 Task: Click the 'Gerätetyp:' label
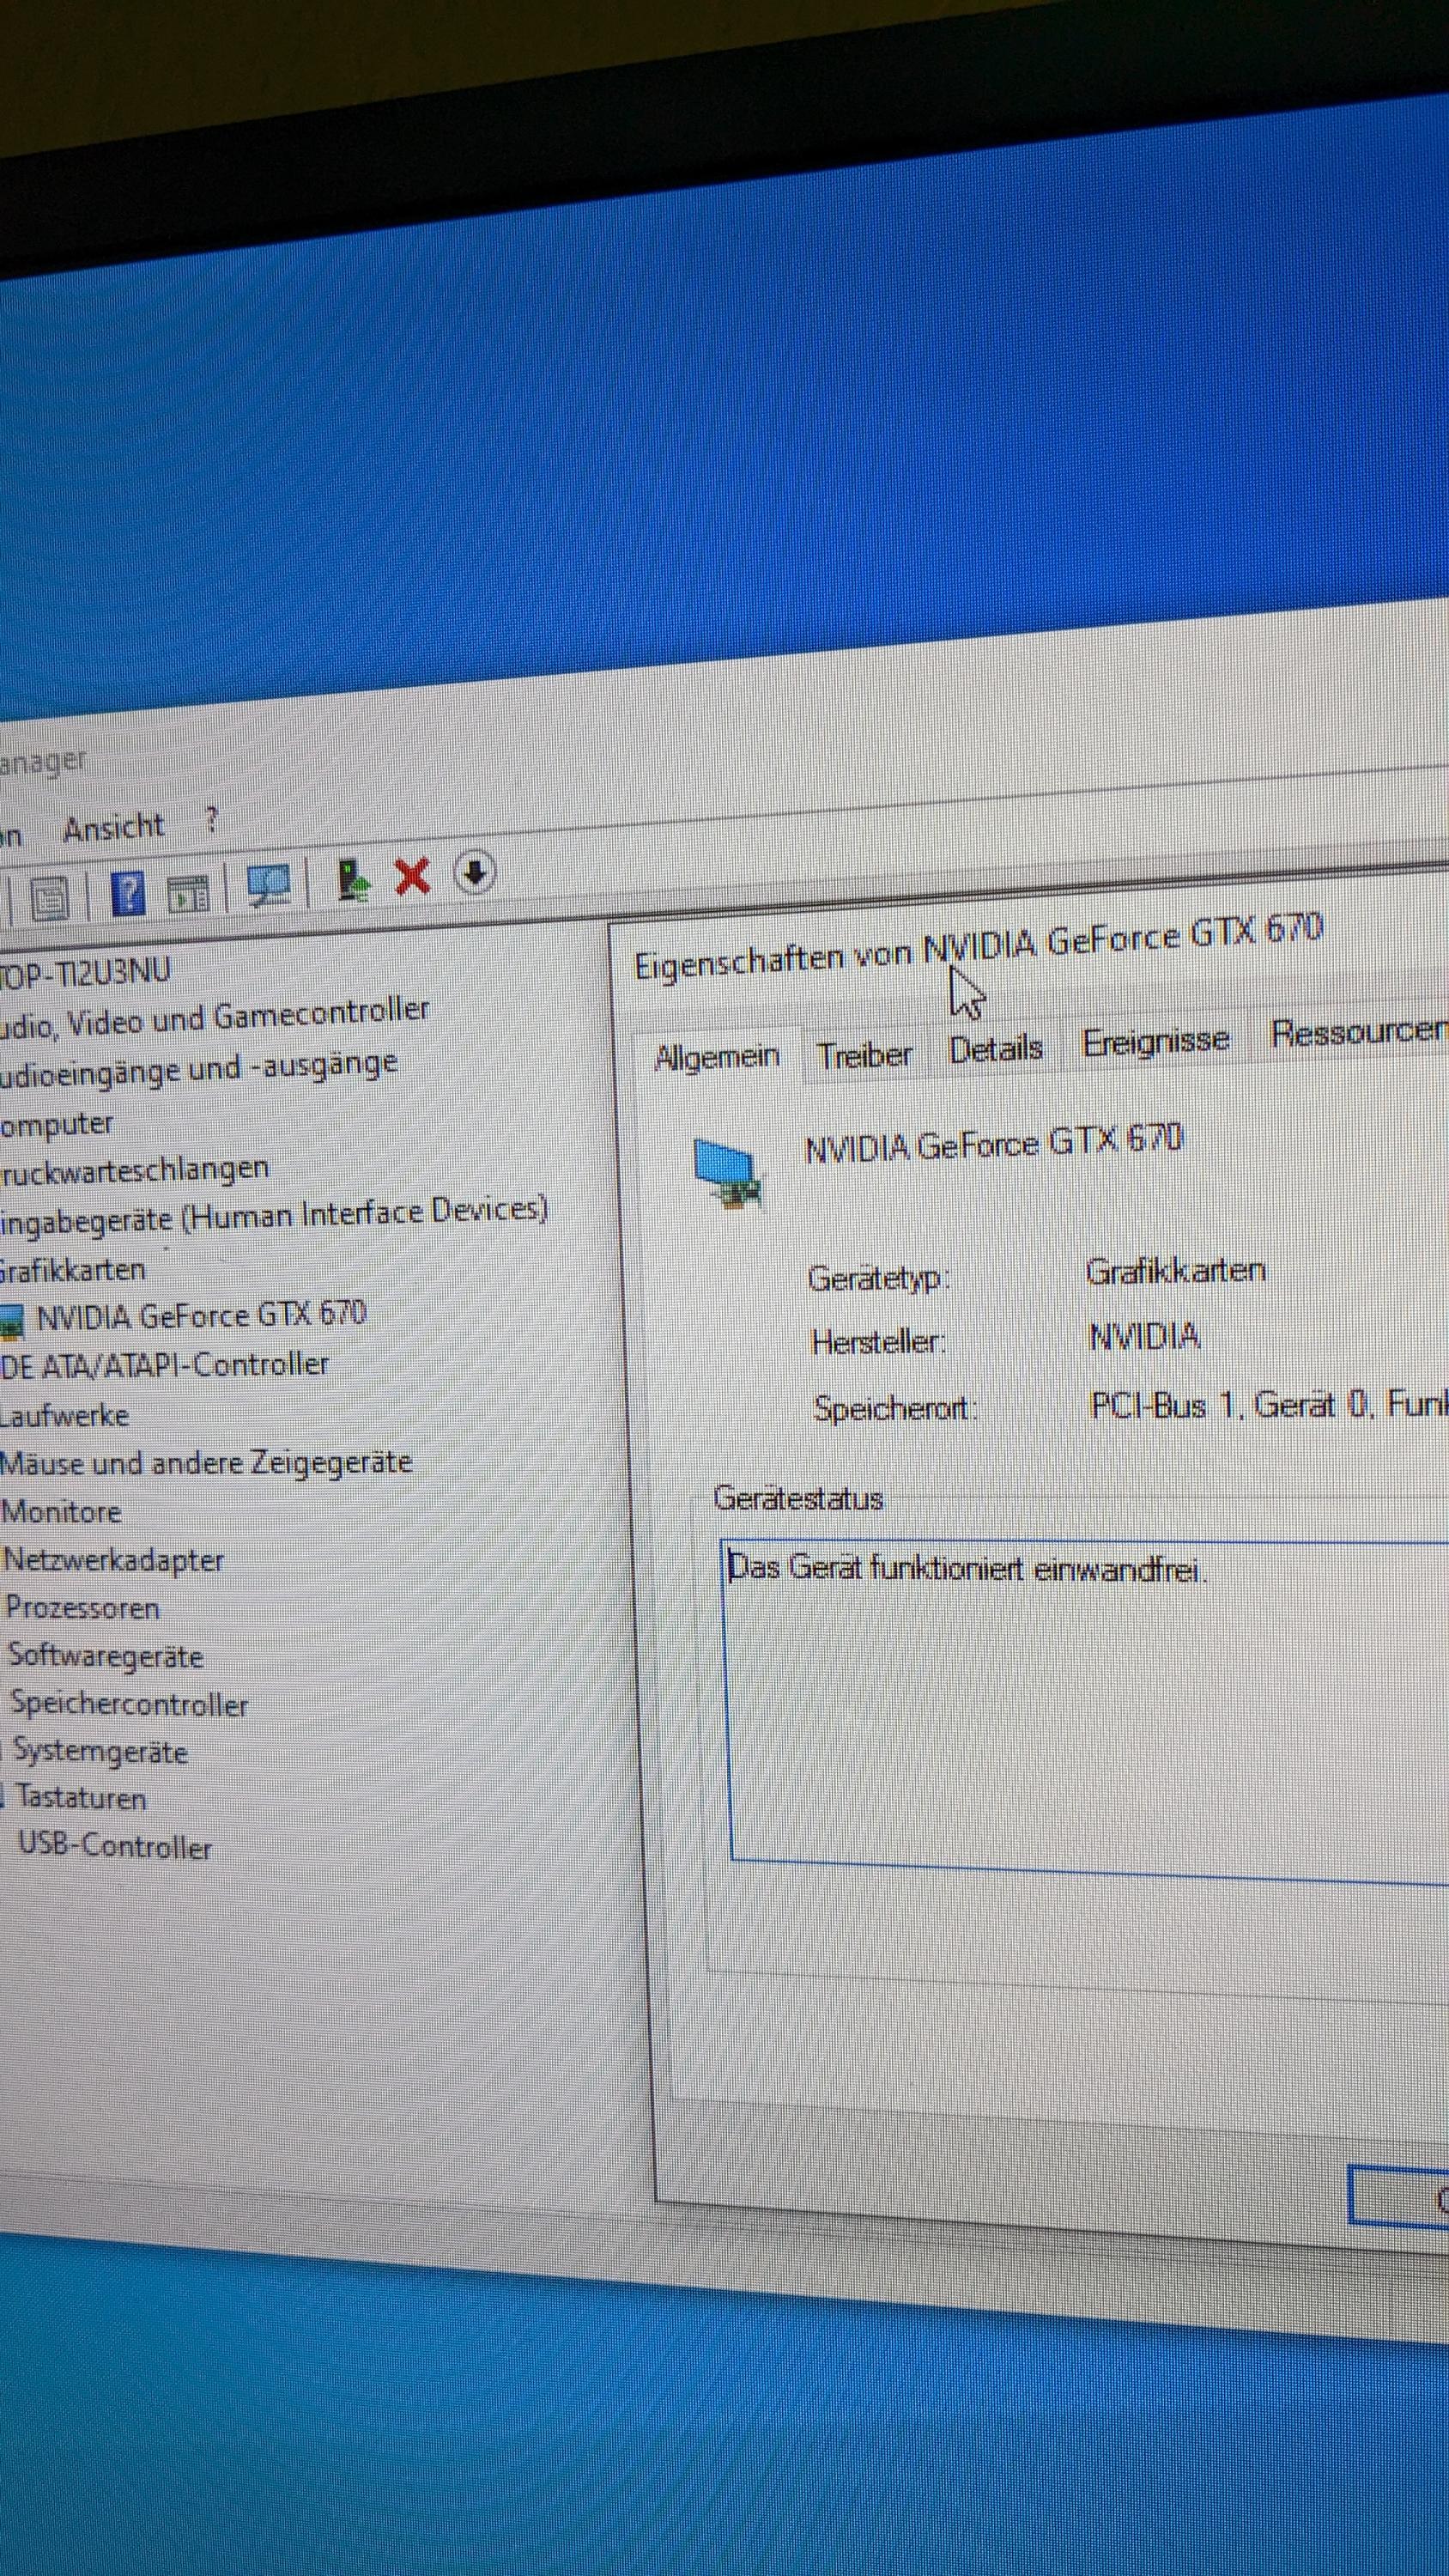(x=878, y=1278)
